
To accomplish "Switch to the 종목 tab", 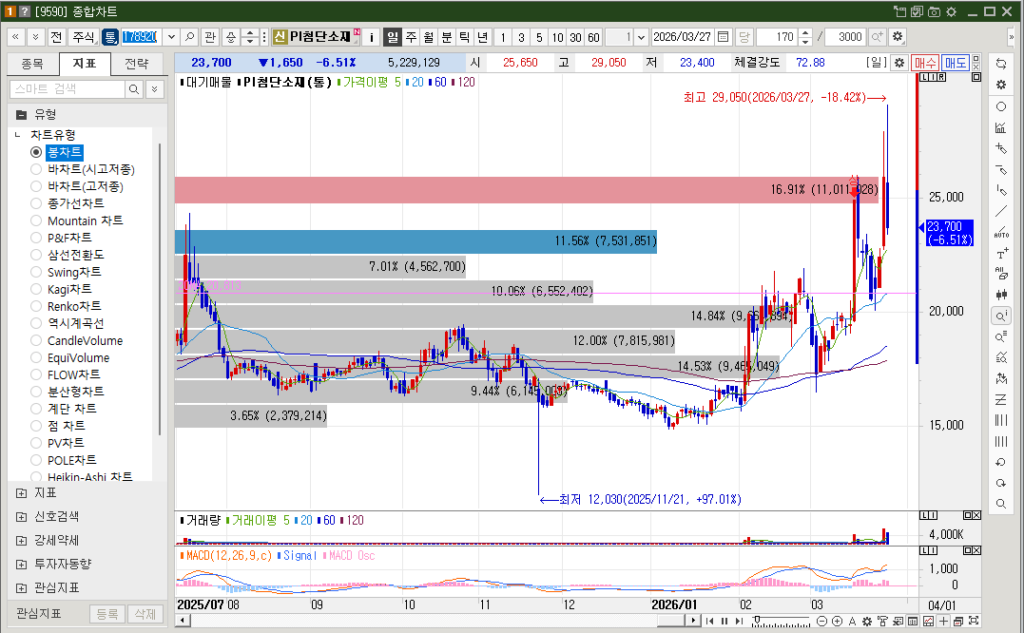I will coord(32,63).
